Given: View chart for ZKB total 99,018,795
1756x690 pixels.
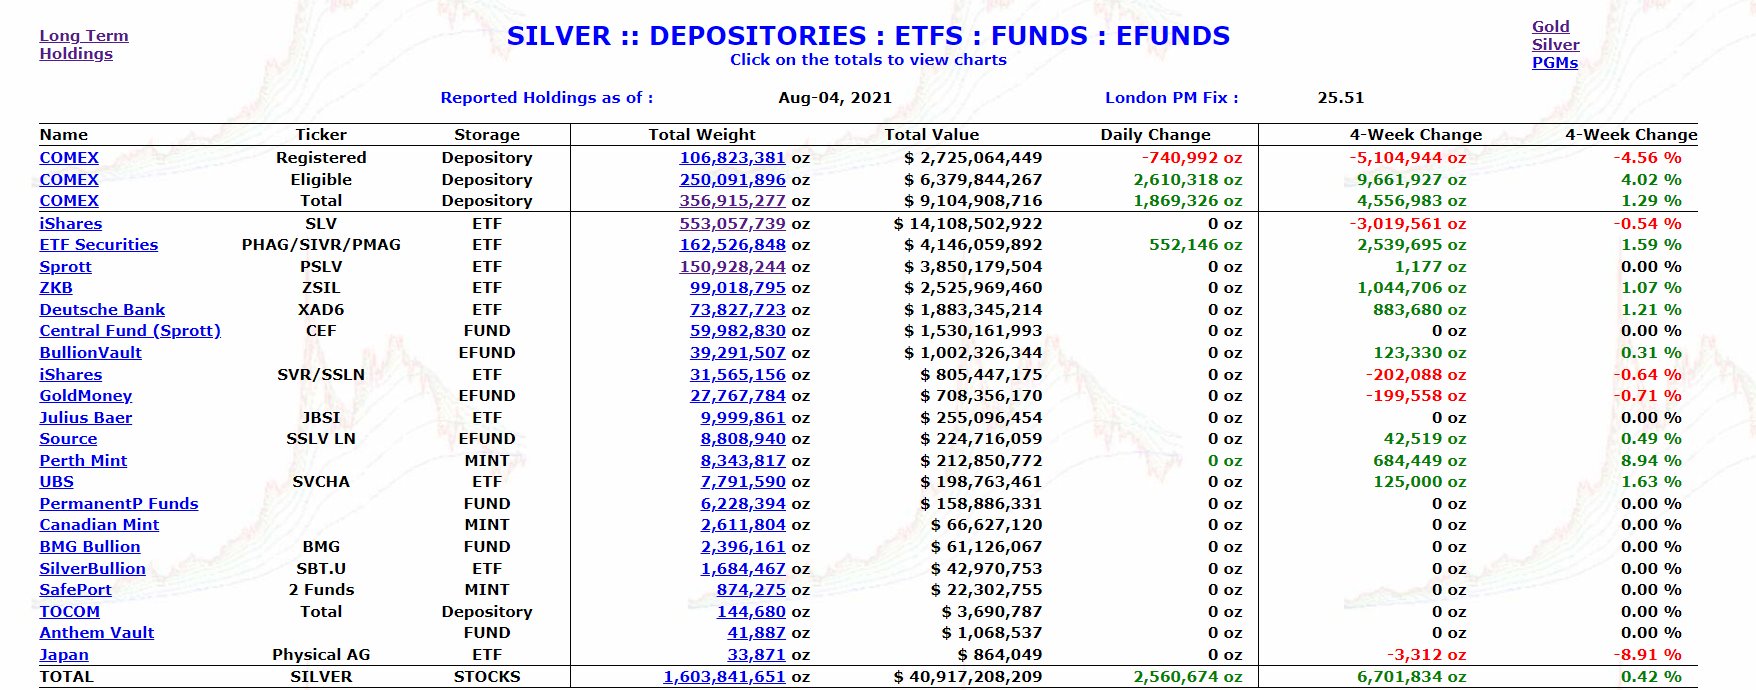Looking at the screenshot, I should pyautogui.click(x=738, y=288).
